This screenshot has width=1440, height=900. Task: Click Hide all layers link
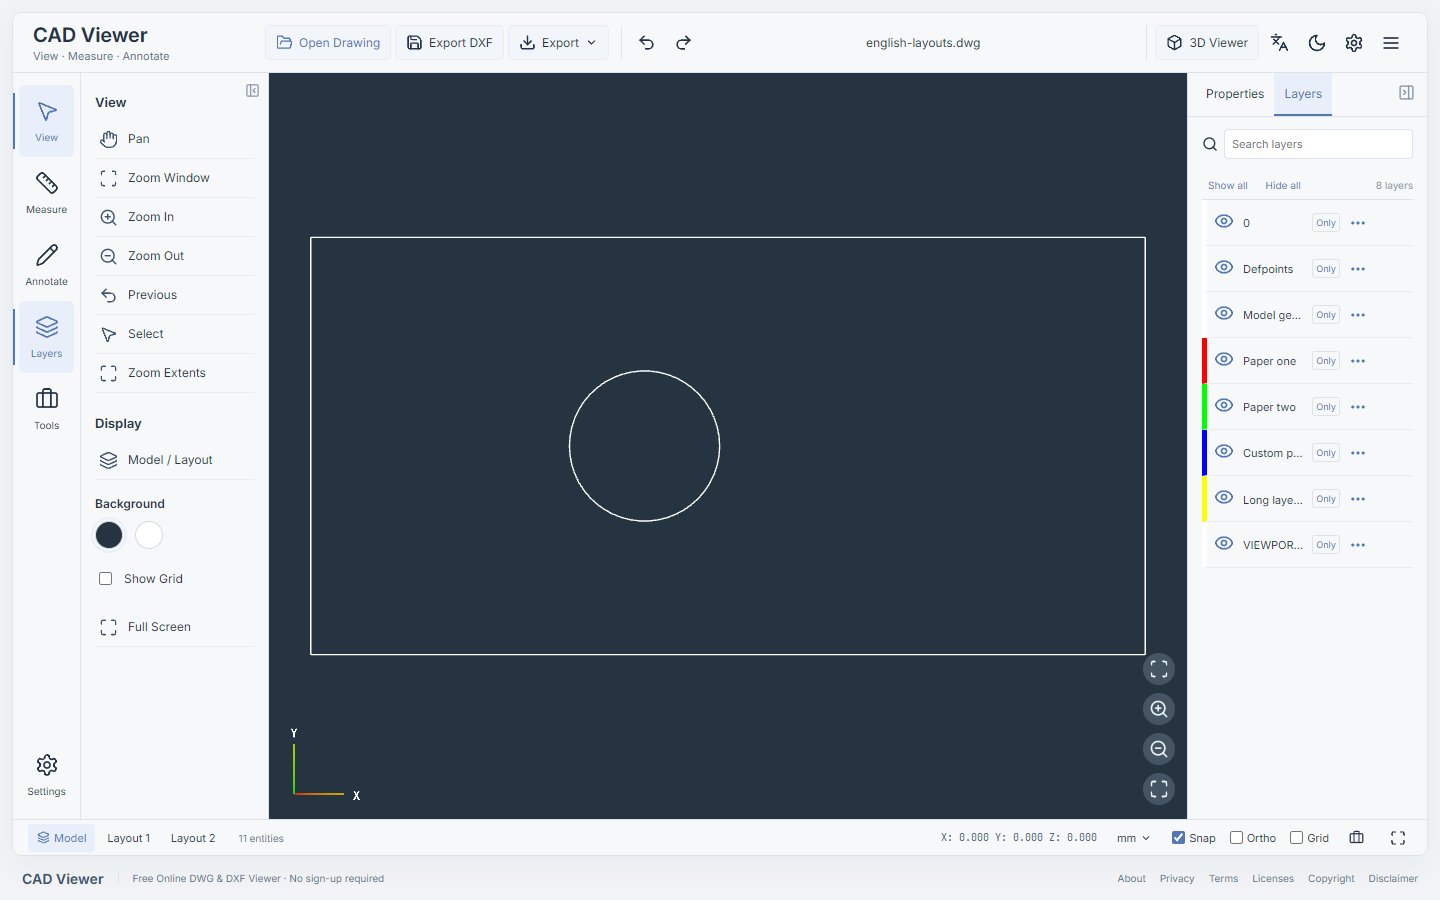click(1283, 186)
